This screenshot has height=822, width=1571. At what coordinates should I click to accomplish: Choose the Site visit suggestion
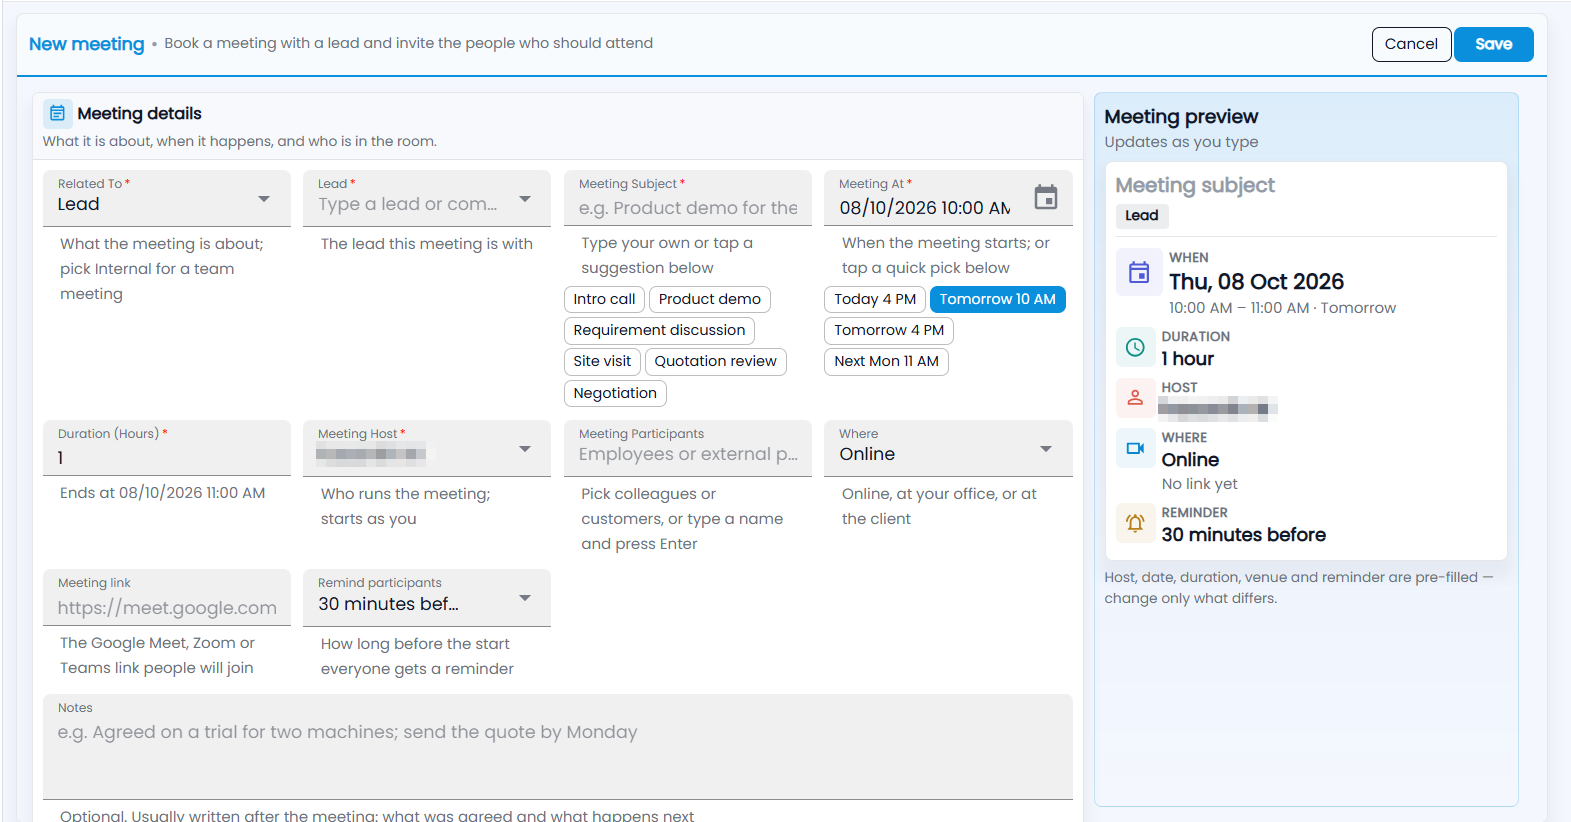tap(602, 361)
